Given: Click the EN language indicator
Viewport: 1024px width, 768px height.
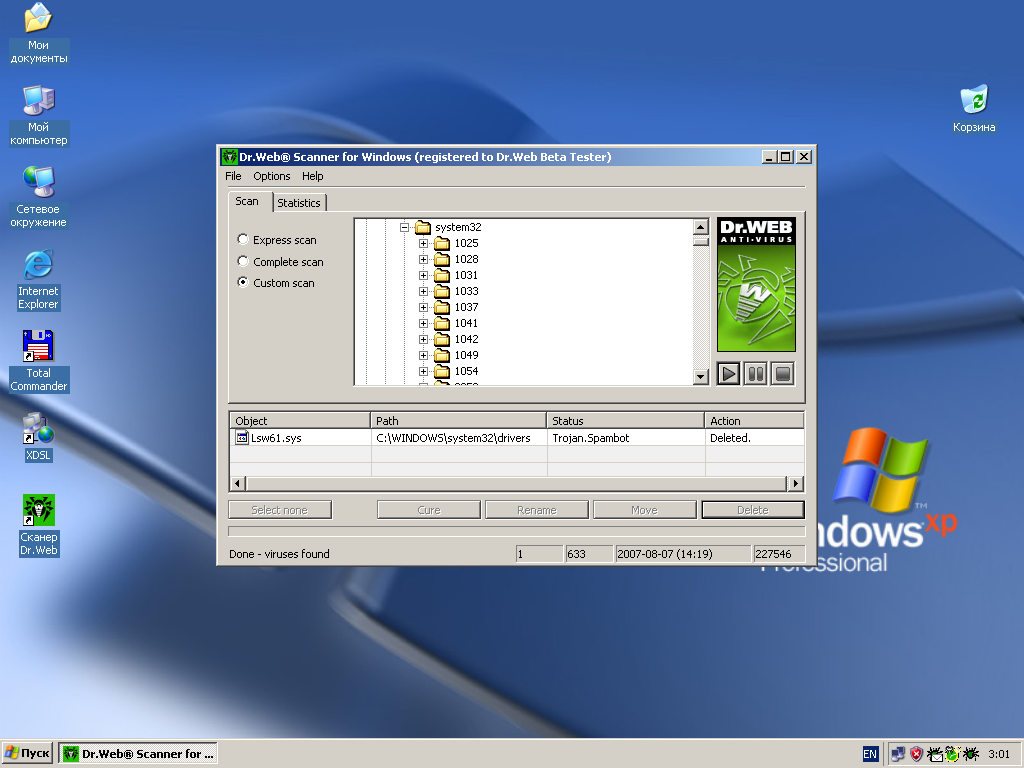Looking at the screenshot, I should tap(870, 754).
